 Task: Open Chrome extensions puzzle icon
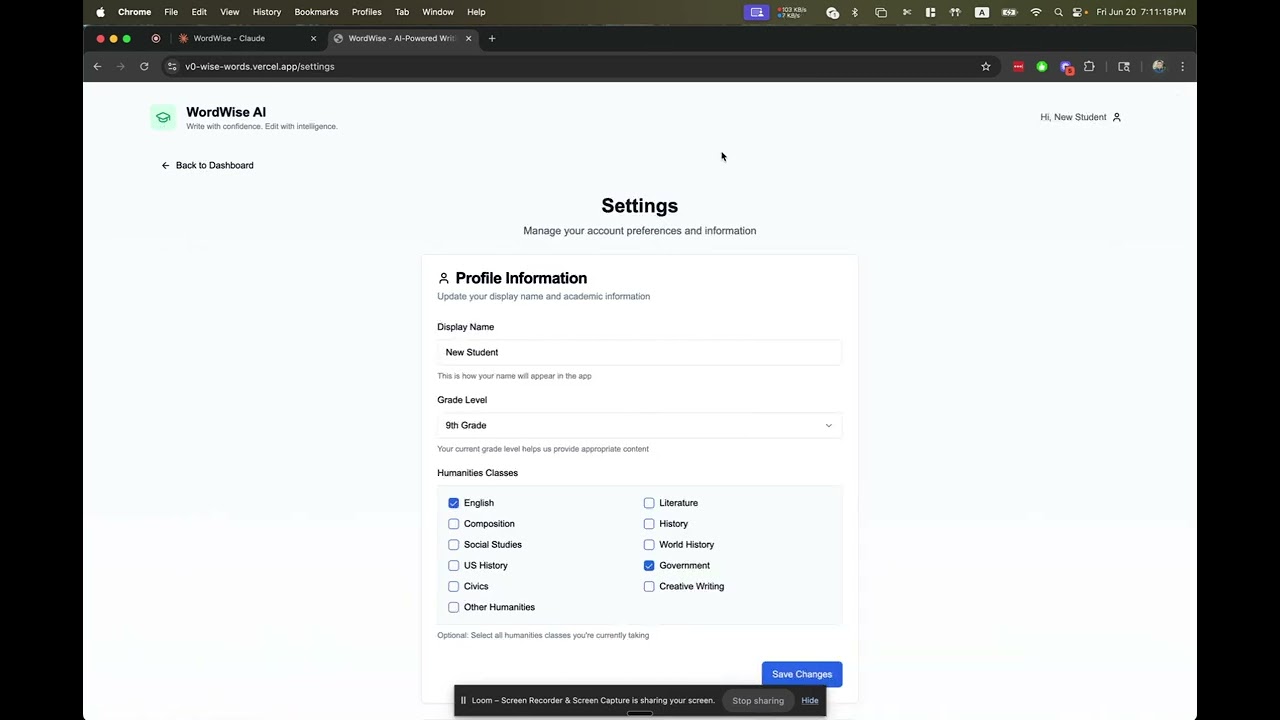tap(1089, 66)
